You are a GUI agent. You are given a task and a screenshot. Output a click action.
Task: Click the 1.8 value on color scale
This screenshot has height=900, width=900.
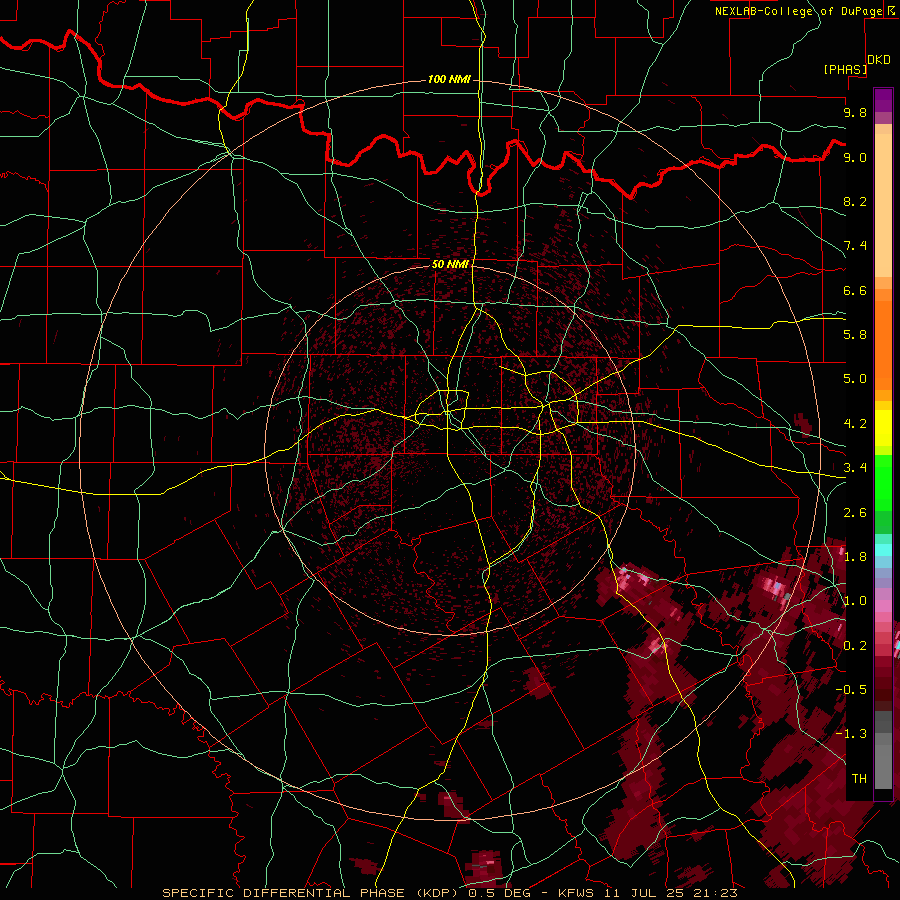pyautogui.click(x=855, y=557)
